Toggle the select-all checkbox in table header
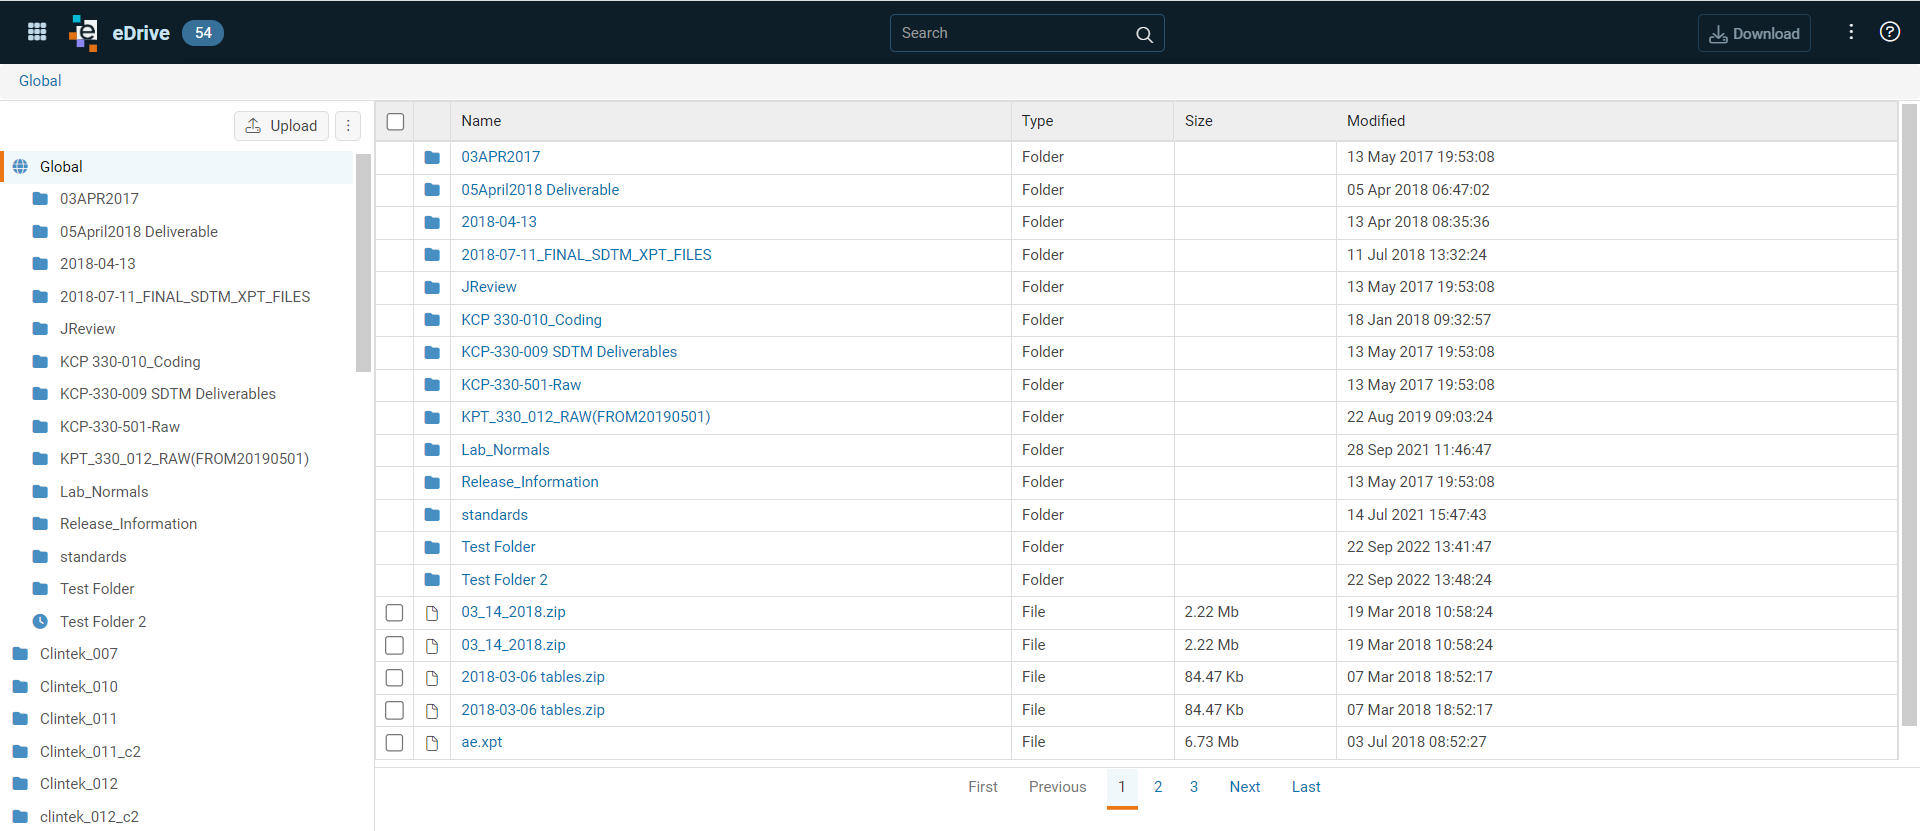Screen dimensions: 1920x831 tap(395, 121)
